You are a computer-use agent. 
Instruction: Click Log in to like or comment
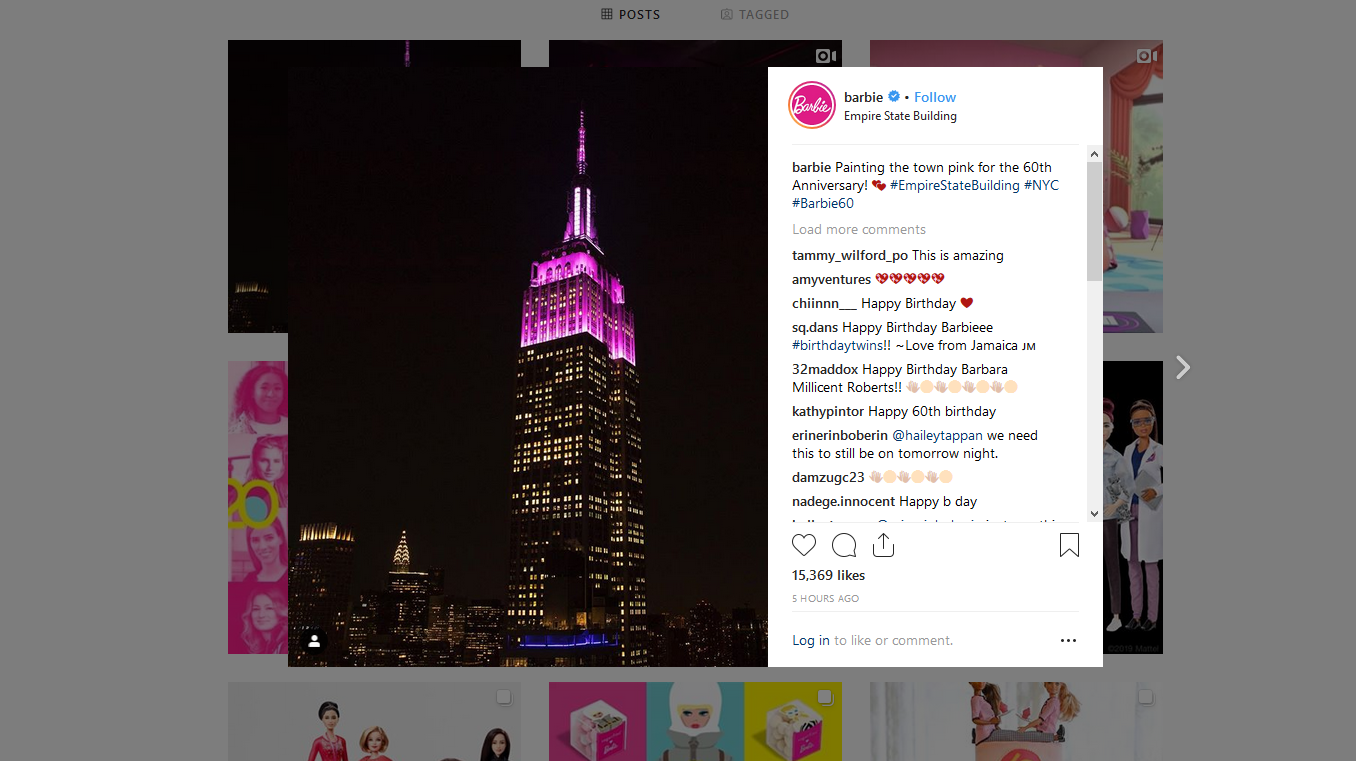[x=811, y=640]
